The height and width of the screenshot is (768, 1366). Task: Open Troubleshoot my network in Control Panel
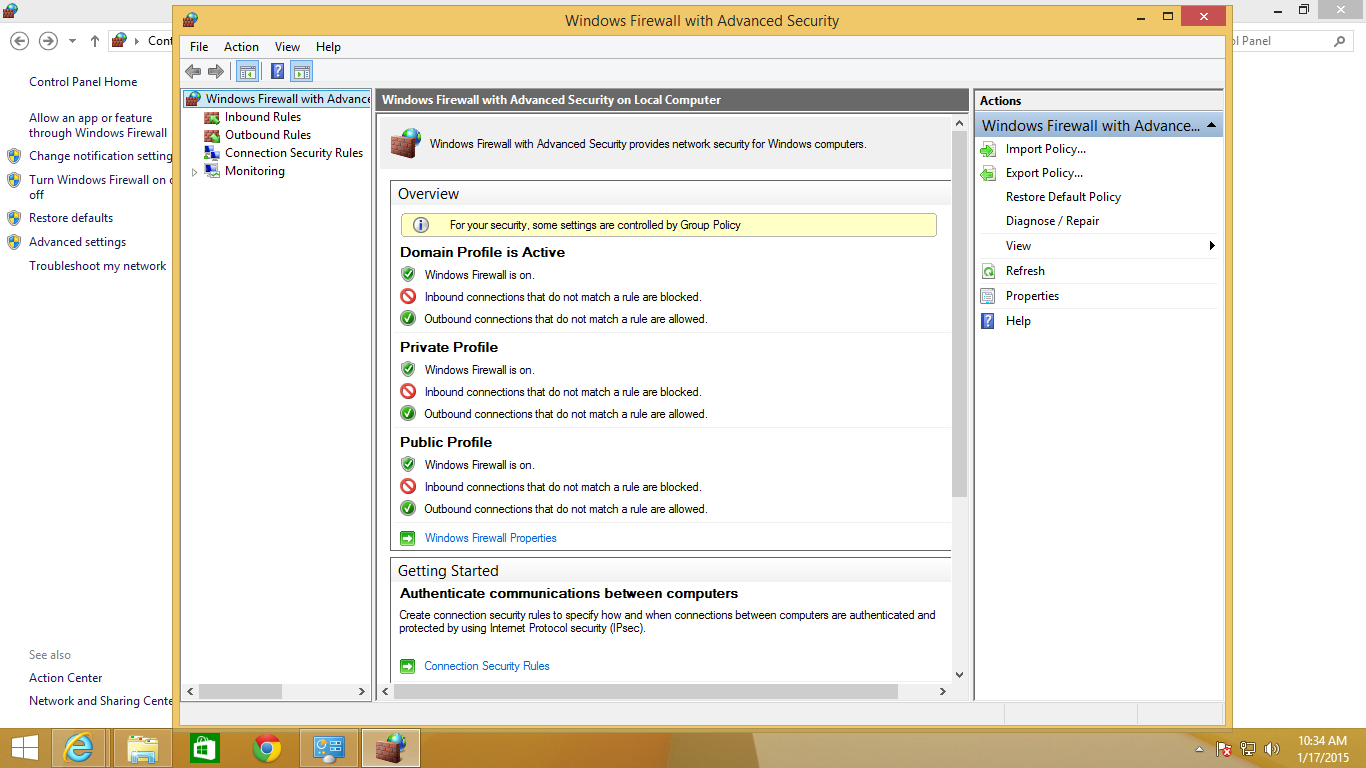[98, 266]
